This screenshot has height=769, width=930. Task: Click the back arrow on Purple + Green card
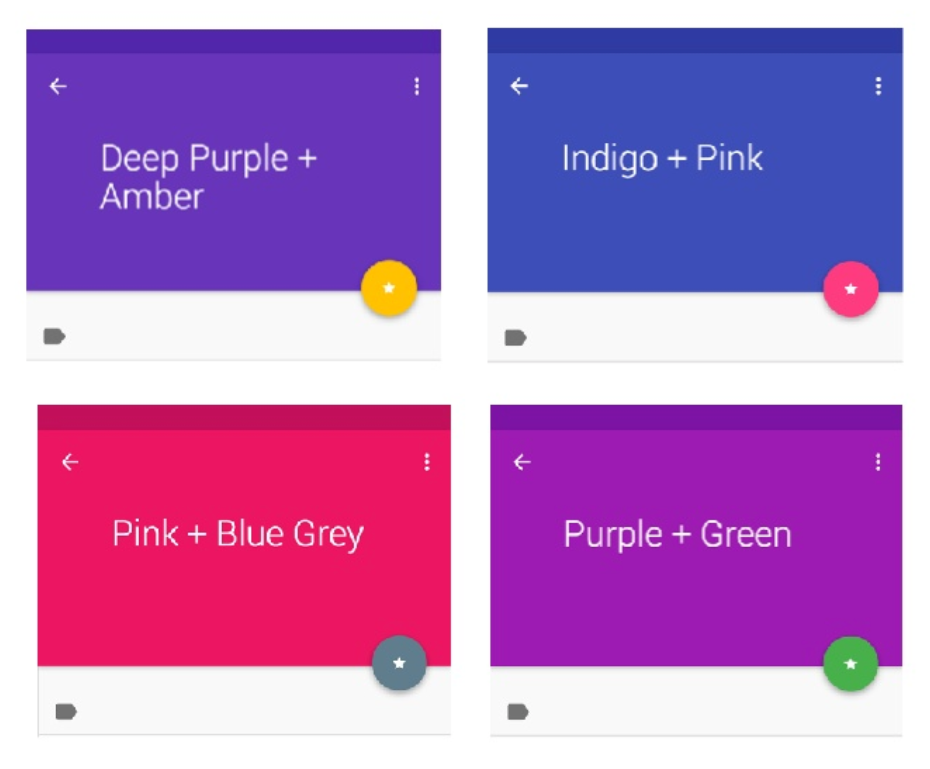coord(521,461)
